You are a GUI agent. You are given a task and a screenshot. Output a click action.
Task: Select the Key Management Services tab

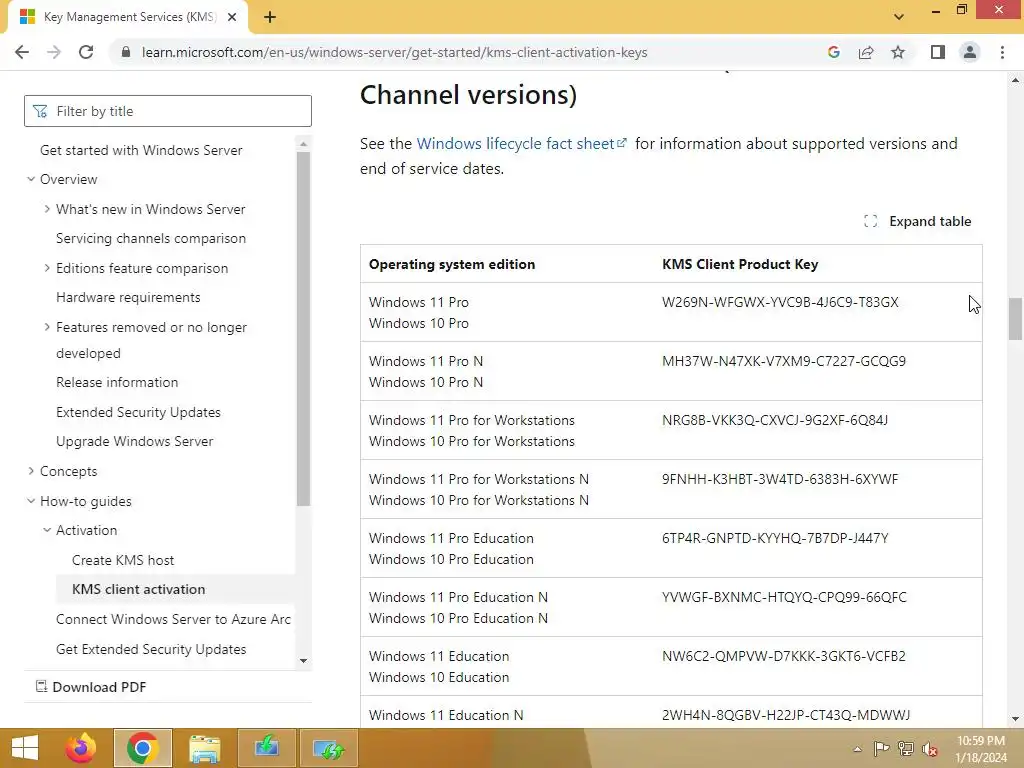pos(127,17)
